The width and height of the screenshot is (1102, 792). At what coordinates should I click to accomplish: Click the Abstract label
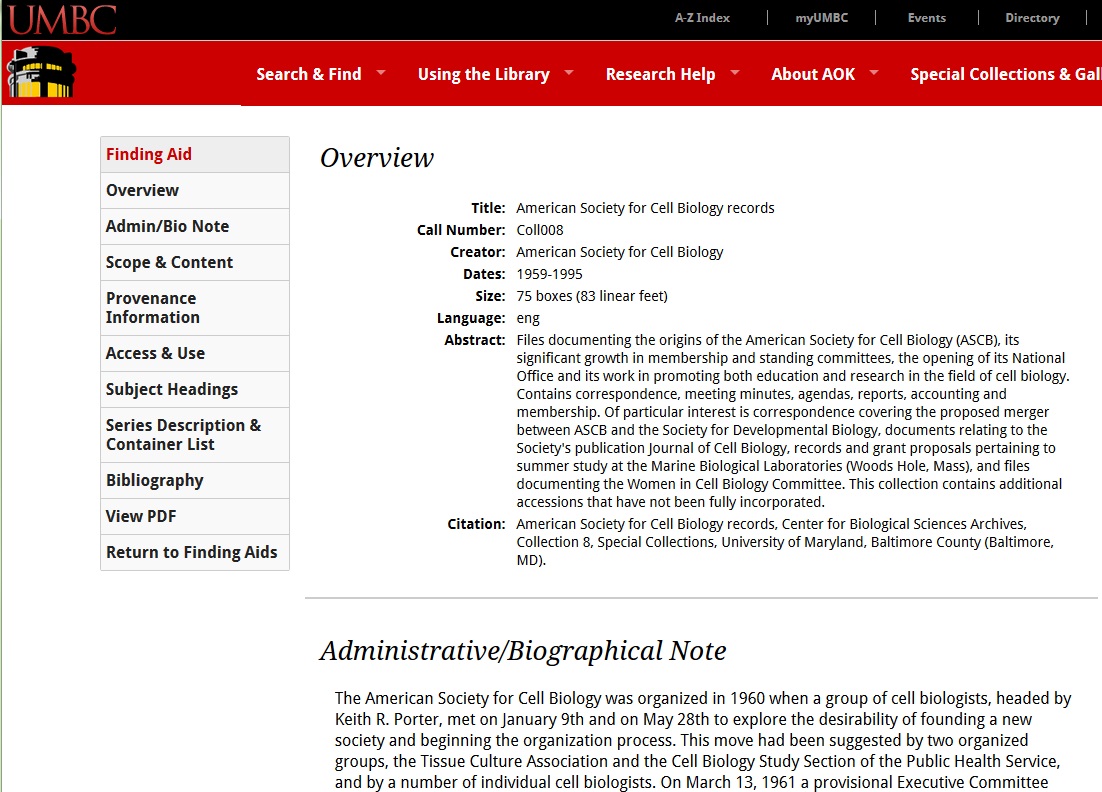(x=474, y=340)
